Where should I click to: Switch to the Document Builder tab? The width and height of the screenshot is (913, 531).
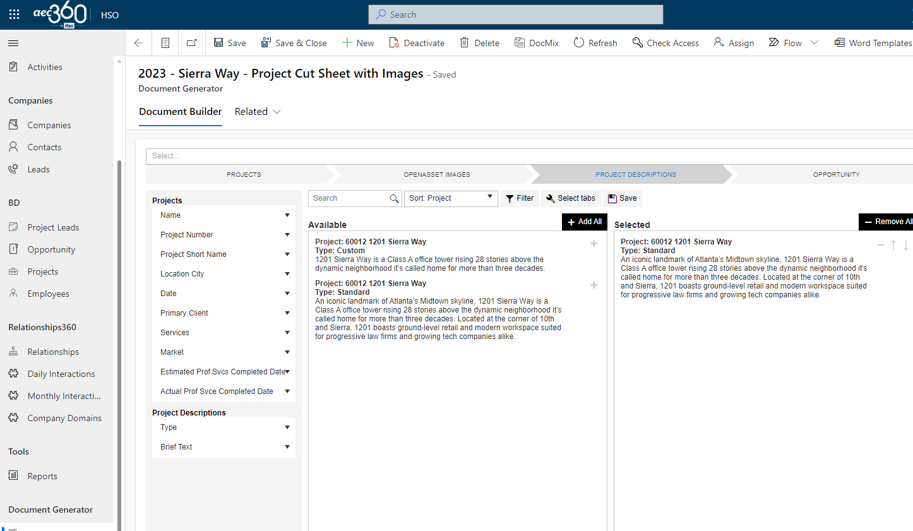coord(181,112)
